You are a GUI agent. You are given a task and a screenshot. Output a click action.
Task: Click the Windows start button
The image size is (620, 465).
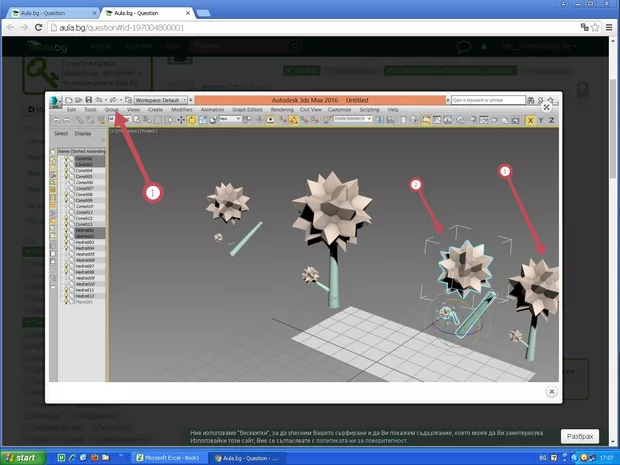(22, 457)
